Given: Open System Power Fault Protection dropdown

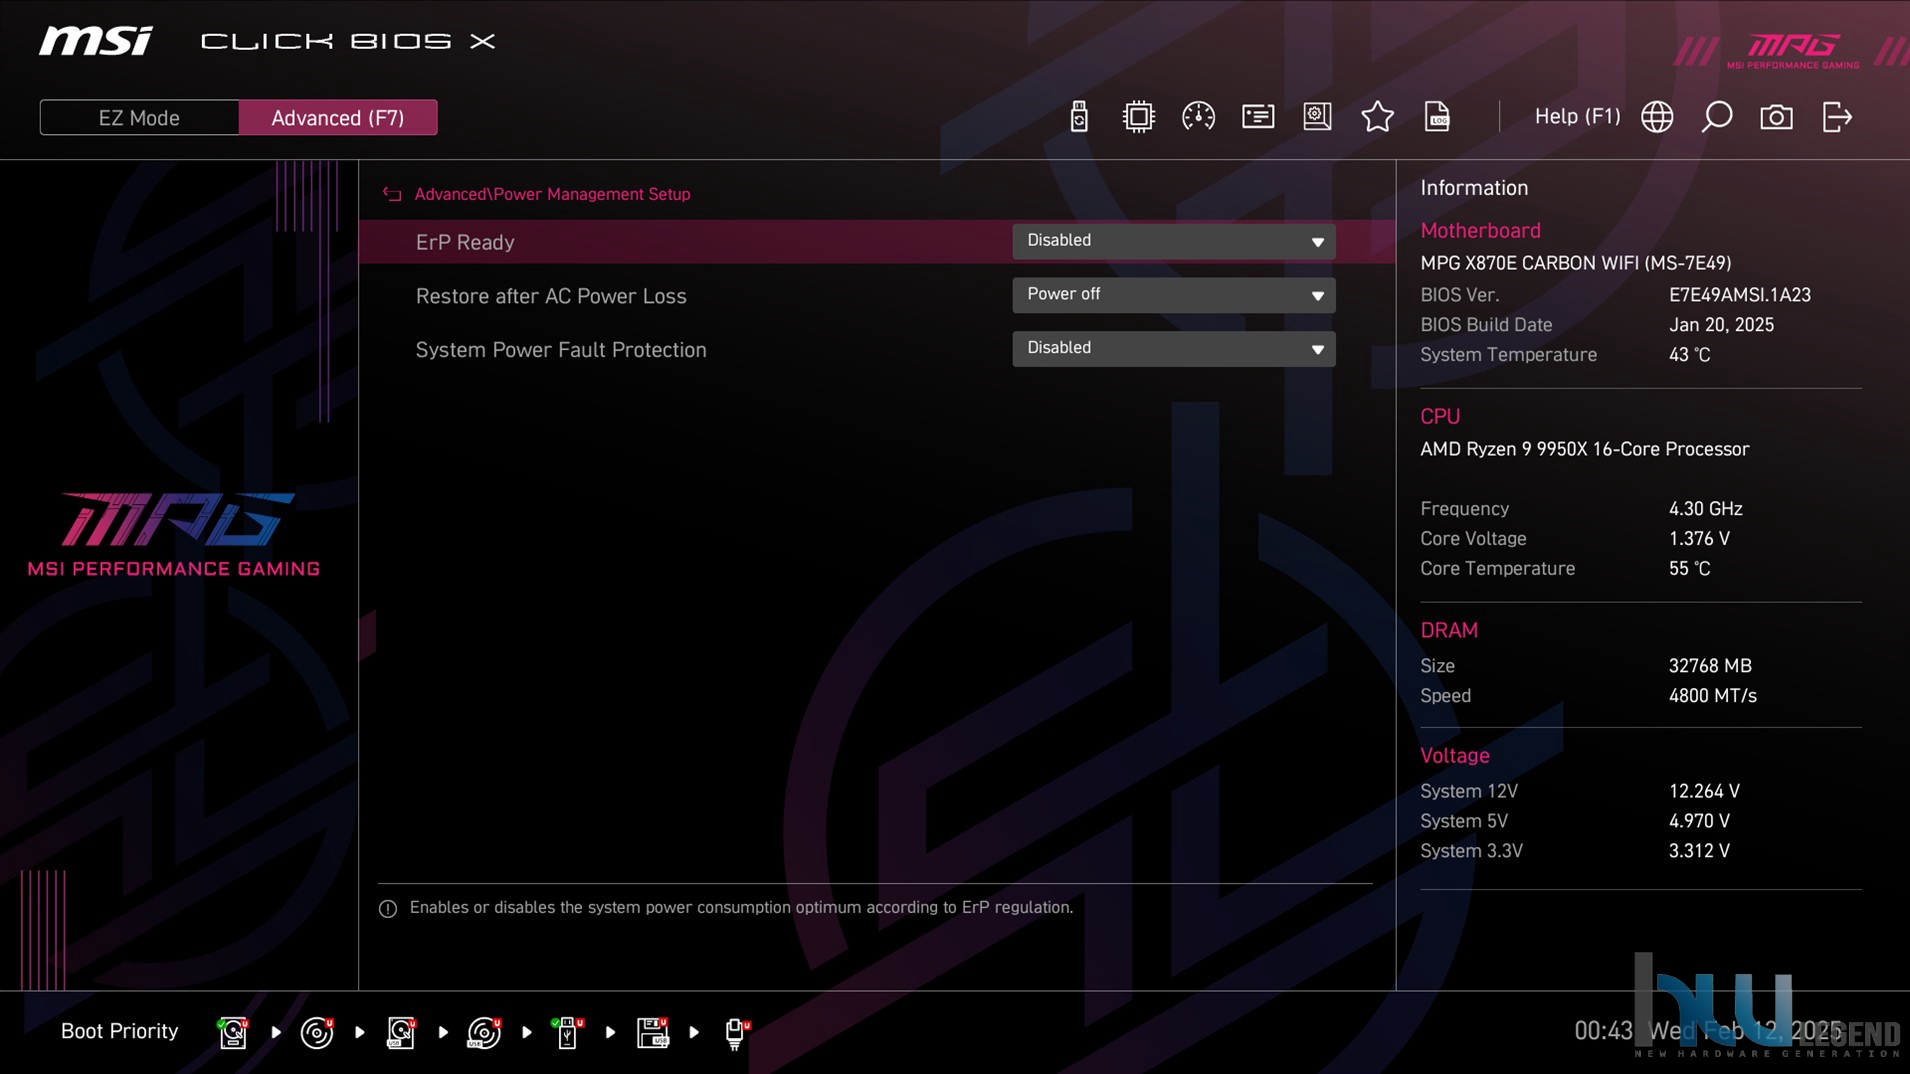Looking at the screenshot, I should pyautogui.click(x=1173, y=349).
